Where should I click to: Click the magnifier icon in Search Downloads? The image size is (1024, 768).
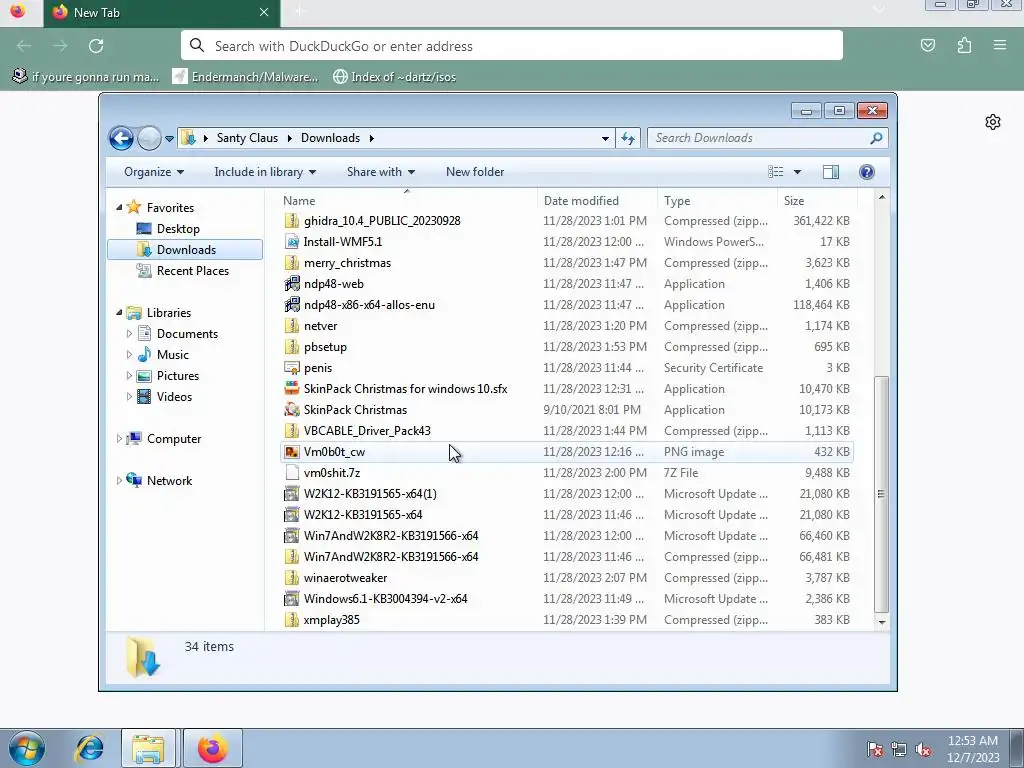point(876,138)
